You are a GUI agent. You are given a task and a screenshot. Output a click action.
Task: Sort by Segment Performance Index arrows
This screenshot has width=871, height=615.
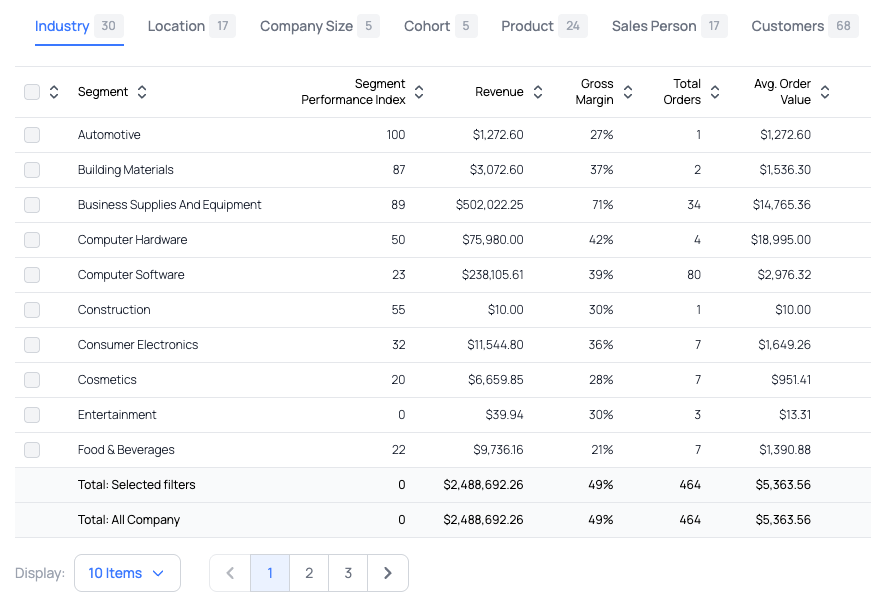419,92
